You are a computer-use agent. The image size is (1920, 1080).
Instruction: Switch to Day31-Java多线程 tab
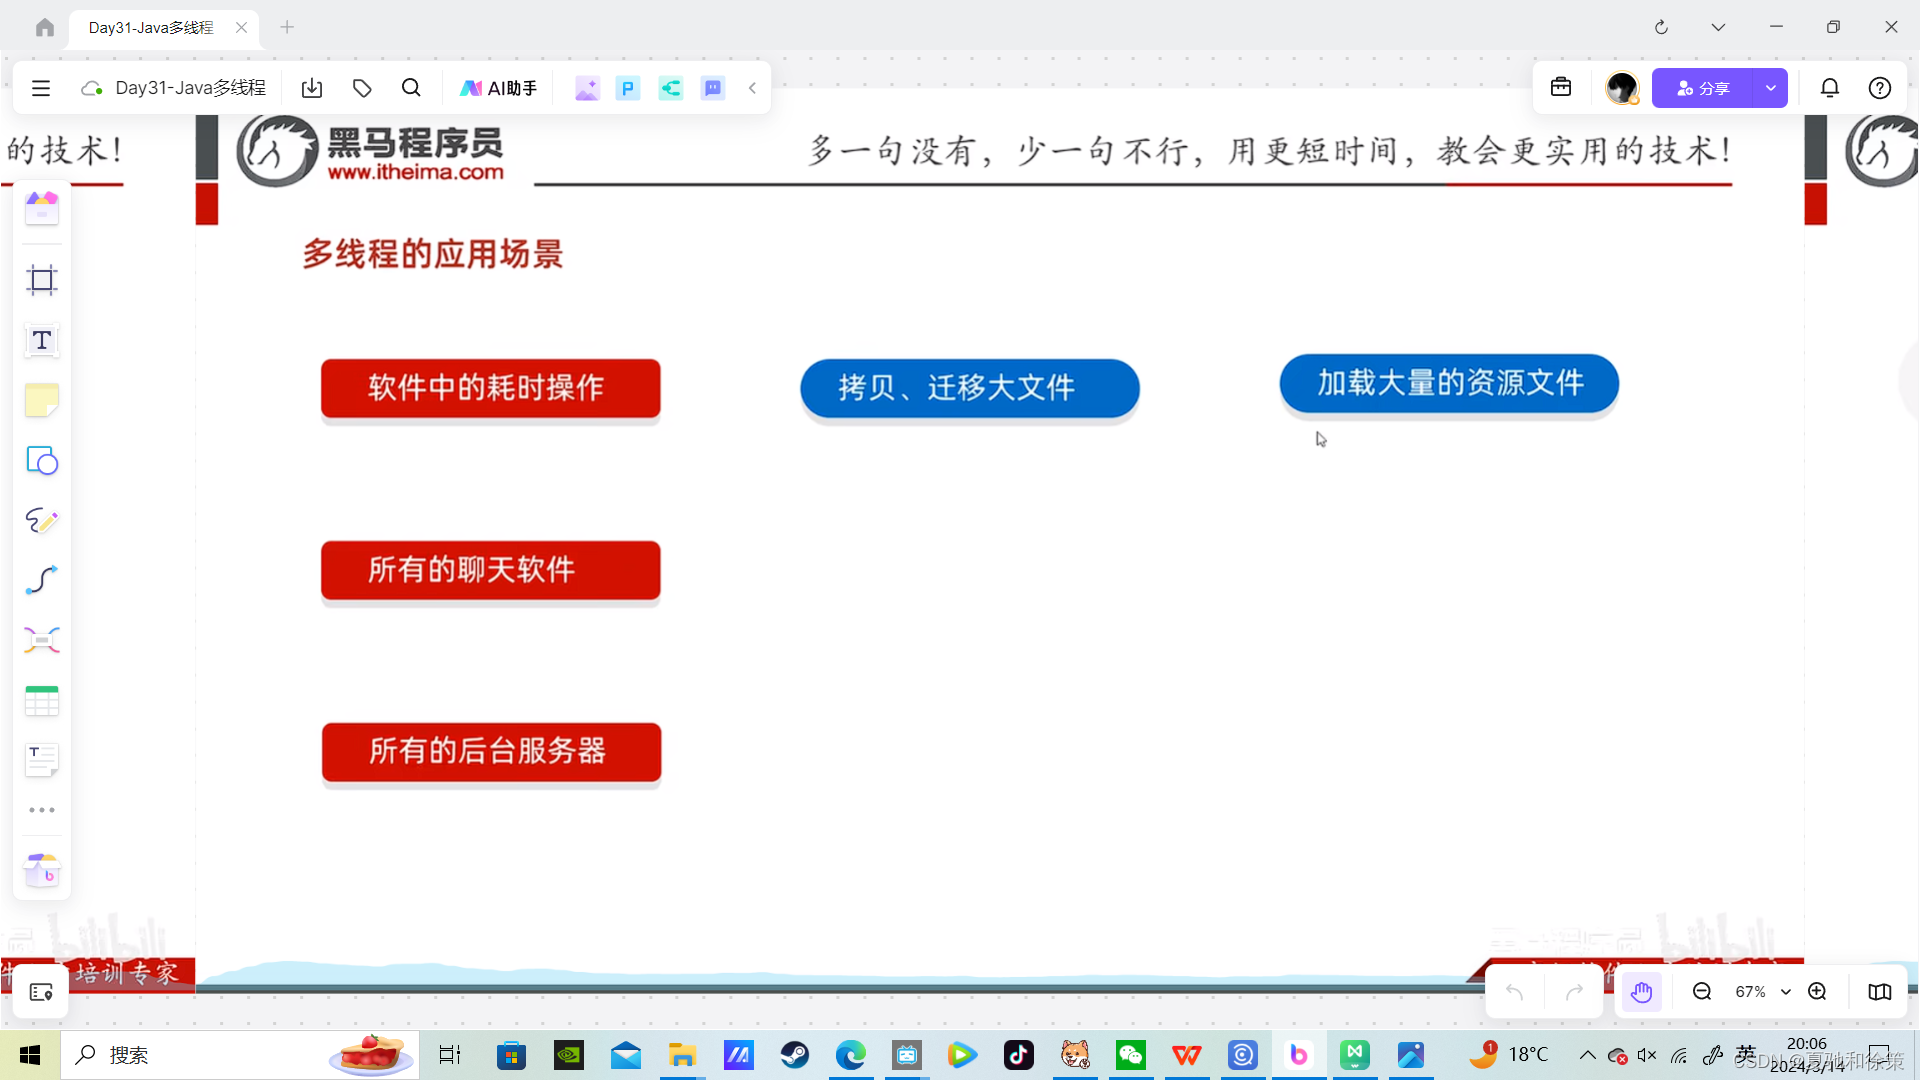[152, 28]
